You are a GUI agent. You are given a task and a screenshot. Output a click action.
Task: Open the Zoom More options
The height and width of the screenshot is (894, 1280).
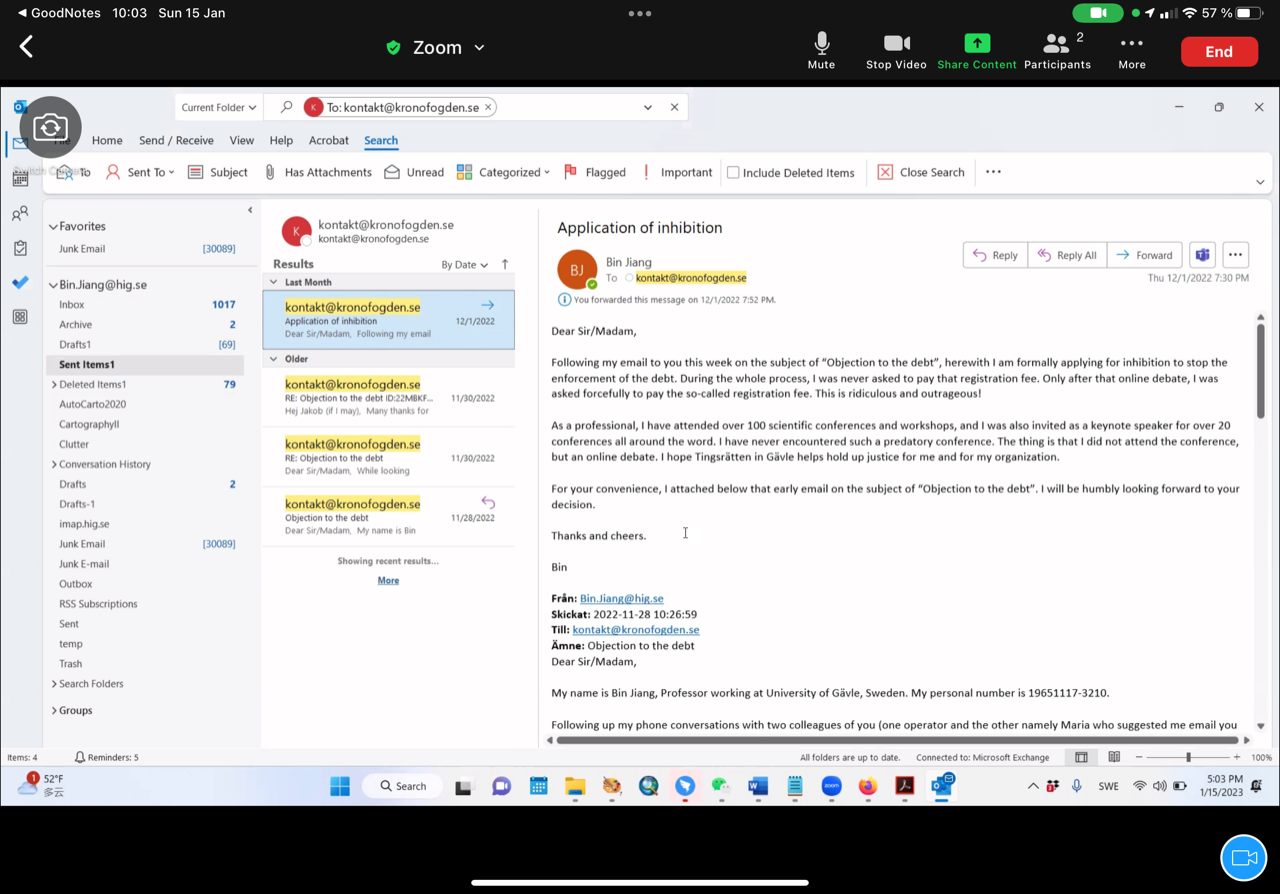click(x=1131, y=50)
